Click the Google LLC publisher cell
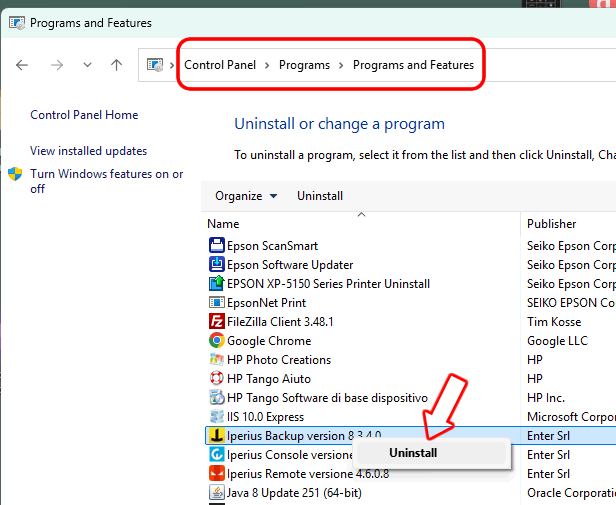616x505 pixels. pyautogui.click(x=557, y=341)
